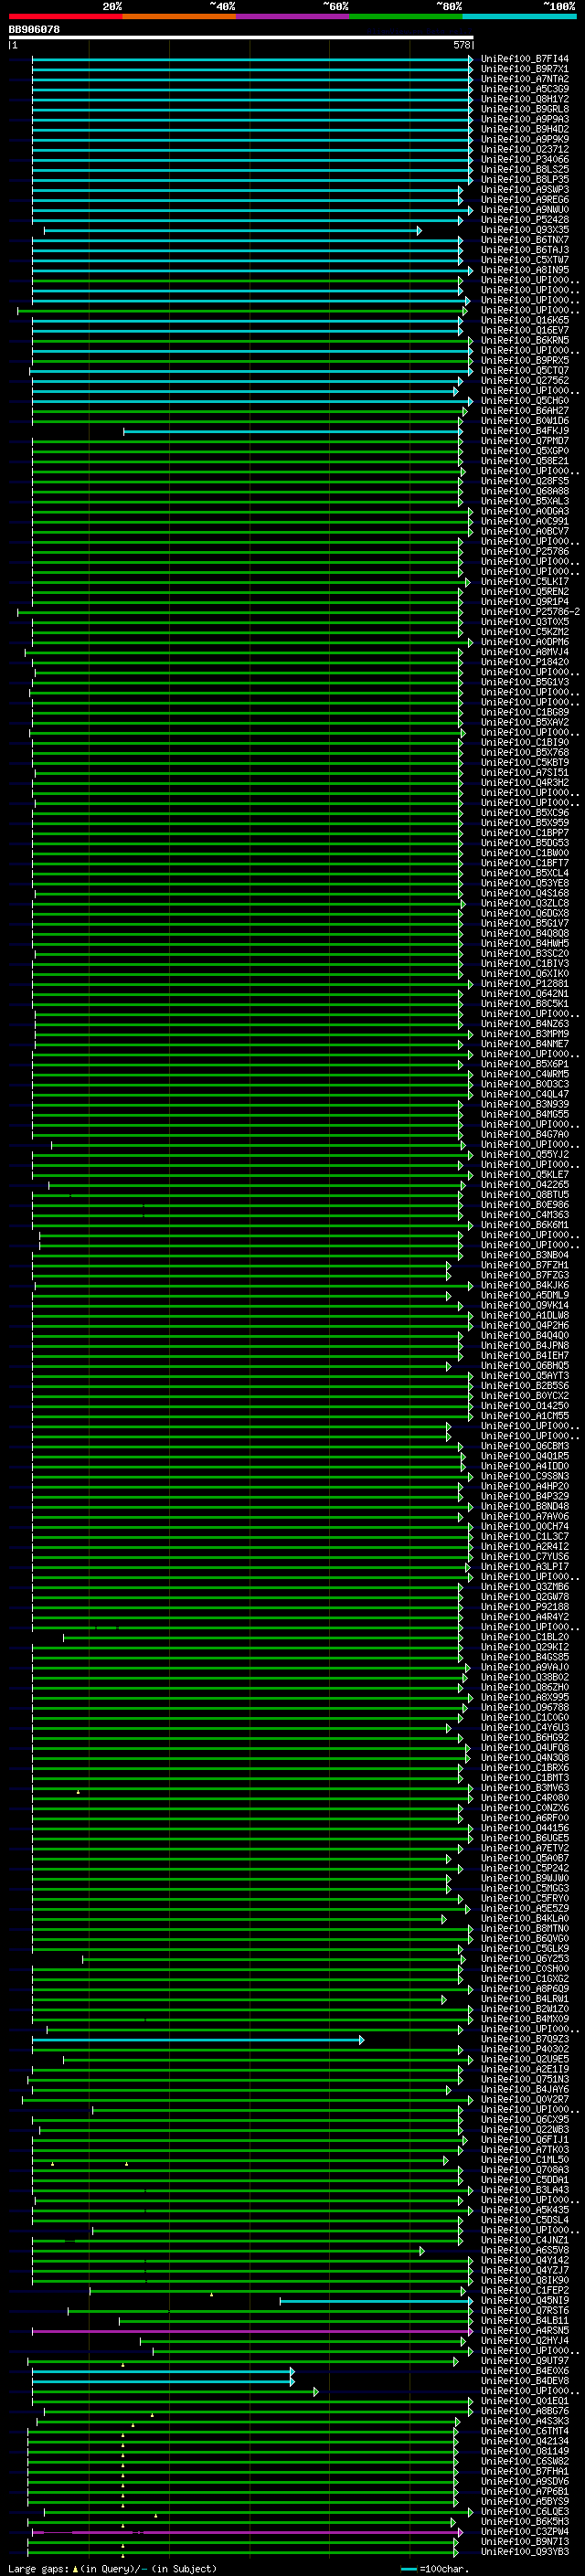Select the query name BB906078
585x2576 pixels.
[34, 29]
